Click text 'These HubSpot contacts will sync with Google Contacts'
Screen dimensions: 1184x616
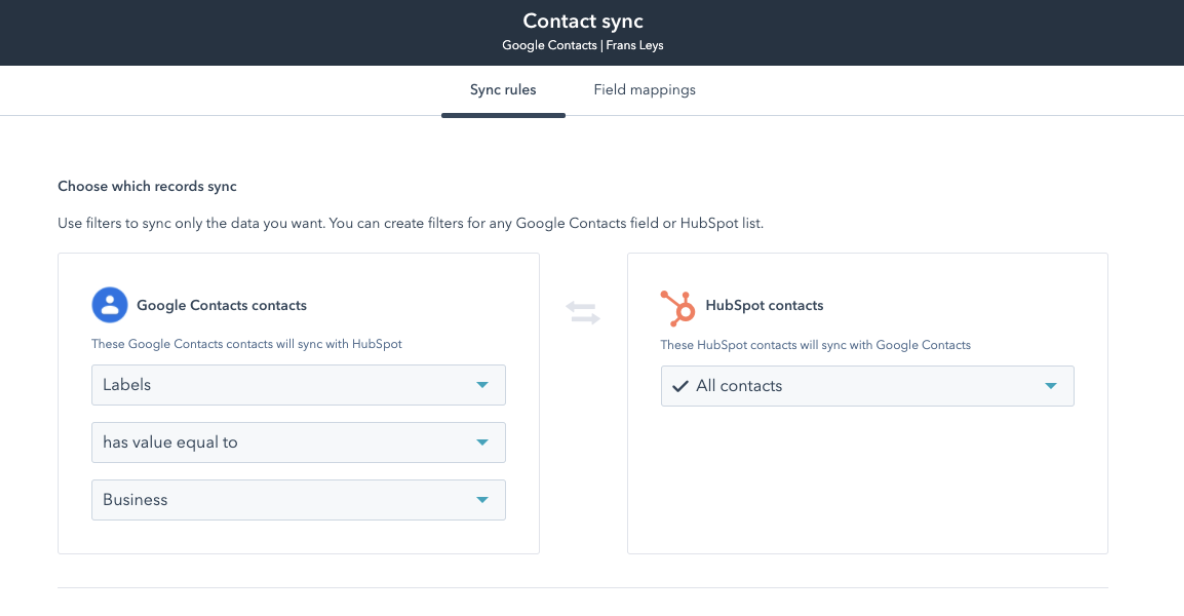(816, 345)
